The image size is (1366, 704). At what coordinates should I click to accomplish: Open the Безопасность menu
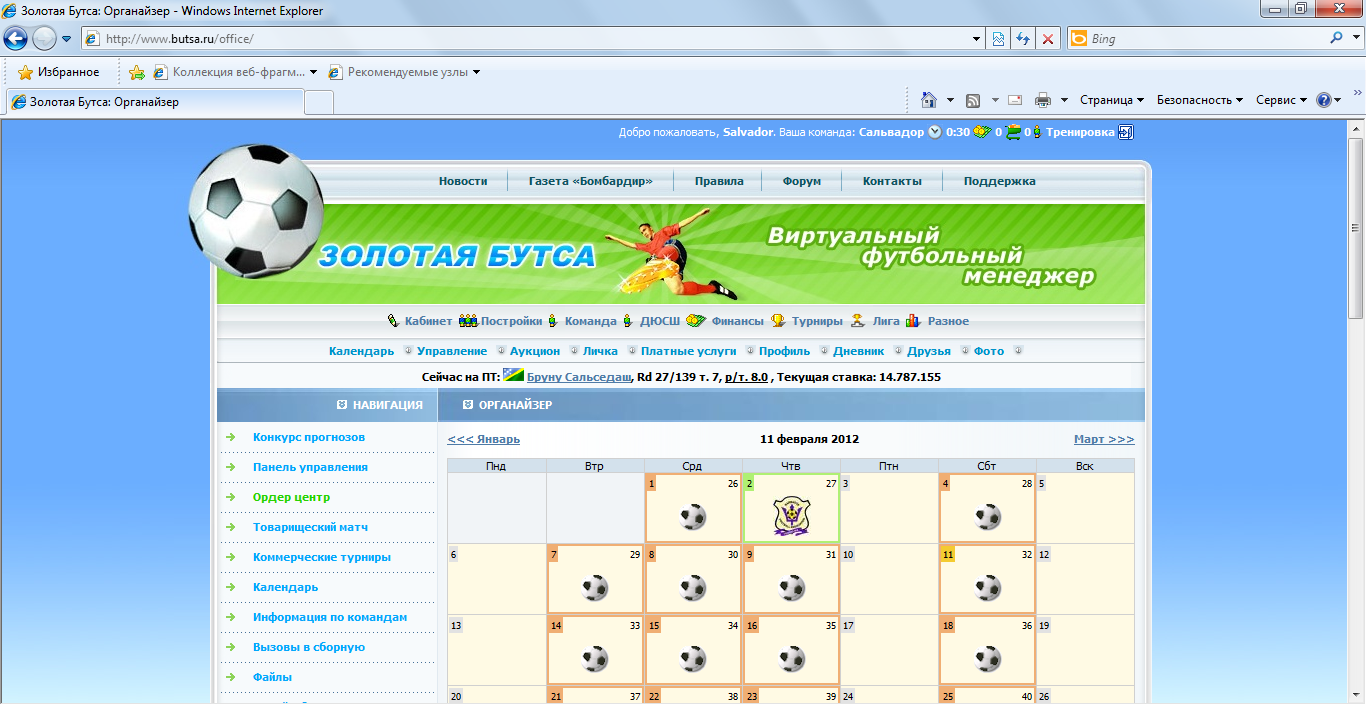coord(1200,100)
